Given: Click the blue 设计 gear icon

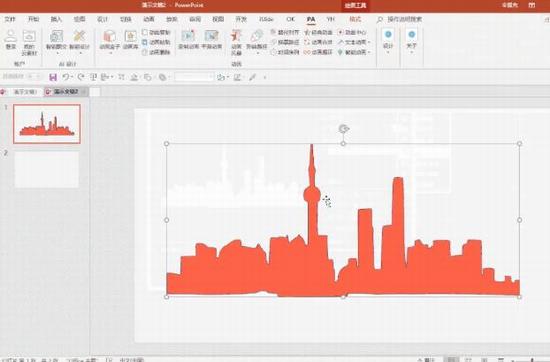Looking at the screenshot, I should (x=388, y=34).
